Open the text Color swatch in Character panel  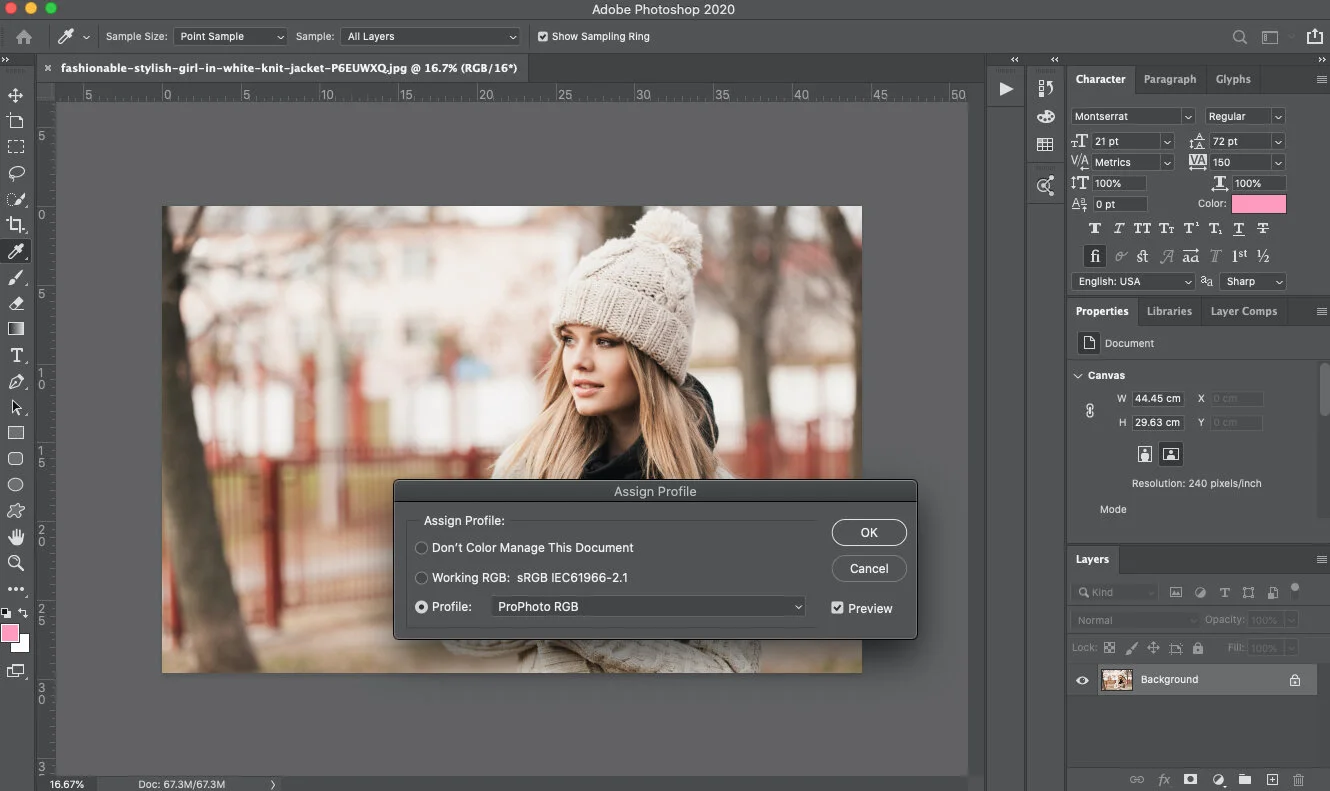1257,203
